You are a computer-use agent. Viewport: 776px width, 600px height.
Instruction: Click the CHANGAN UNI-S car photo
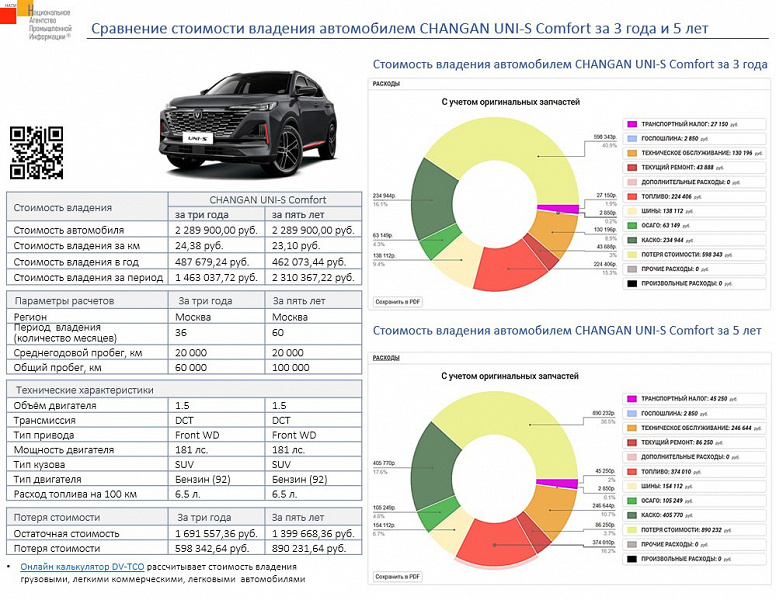tap(248, 123)
